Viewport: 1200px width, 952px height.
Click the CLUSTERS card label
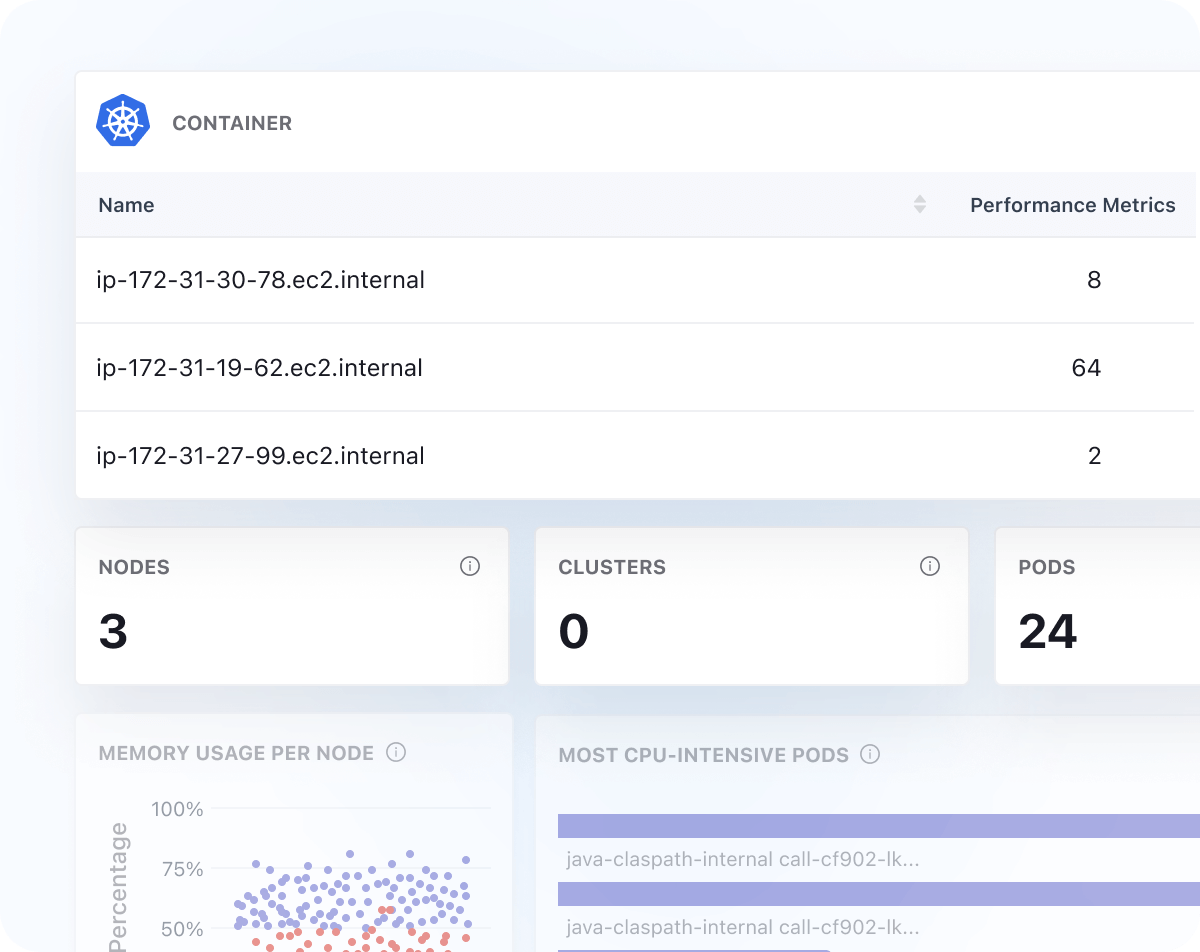pyautogui.click(x=612, y=567)
